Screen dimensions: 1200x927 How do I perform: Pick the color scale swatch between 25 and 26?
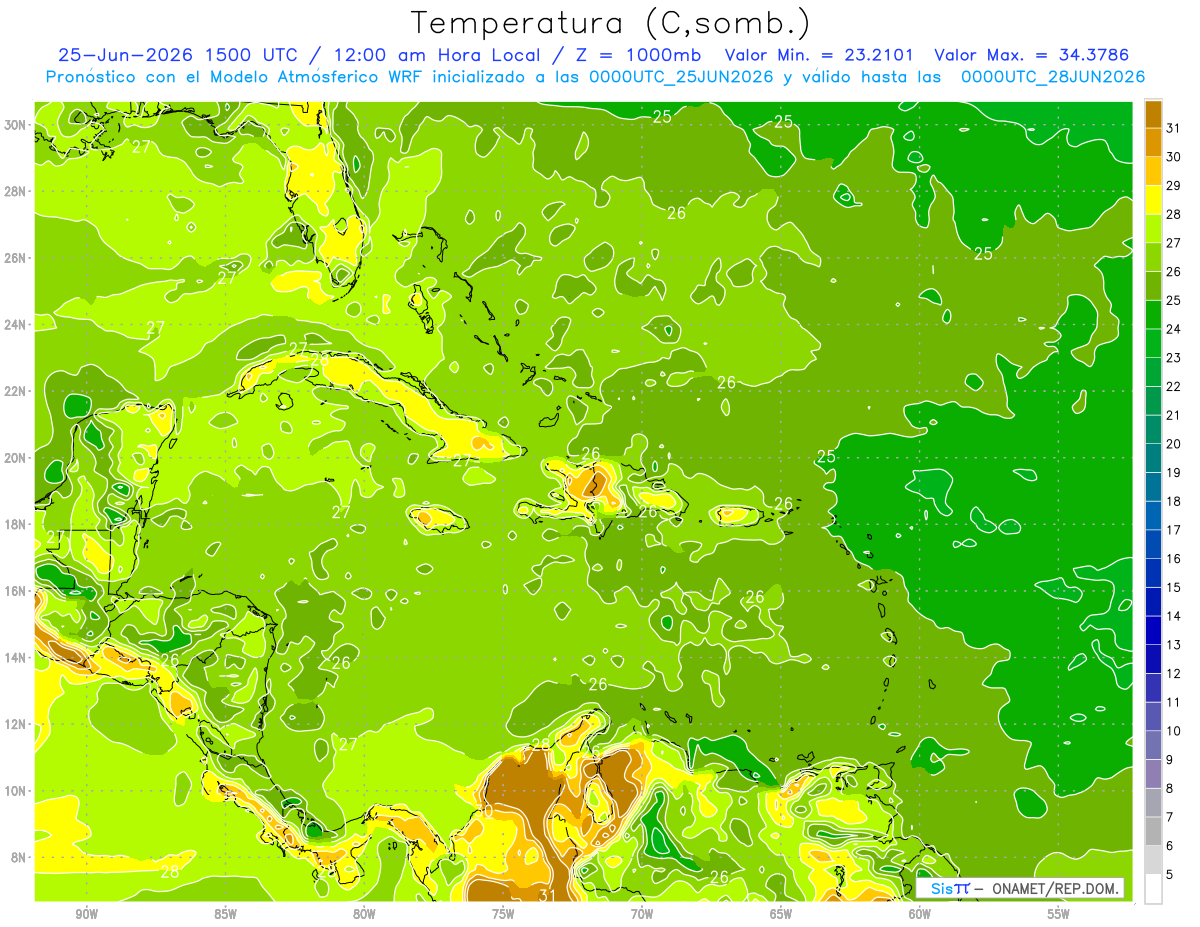[x=1153, y=286]
